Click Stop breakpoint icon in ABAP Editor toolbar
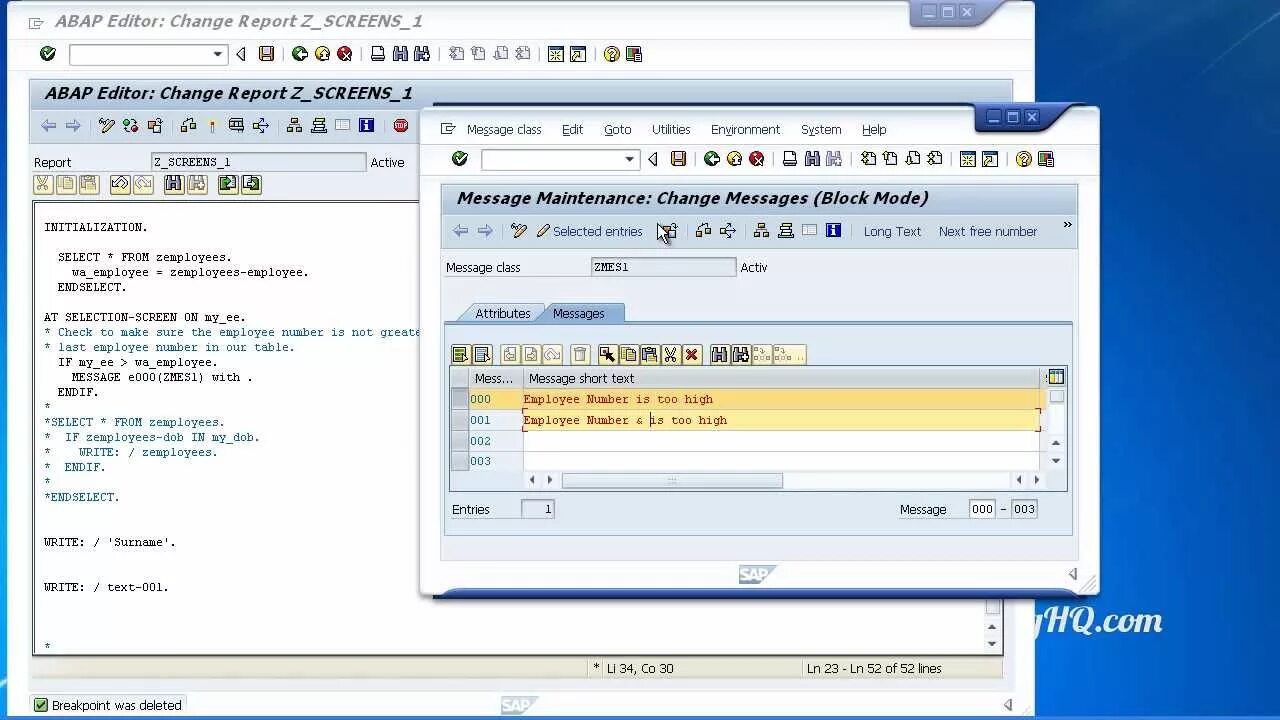 click(x=401, y=125)
